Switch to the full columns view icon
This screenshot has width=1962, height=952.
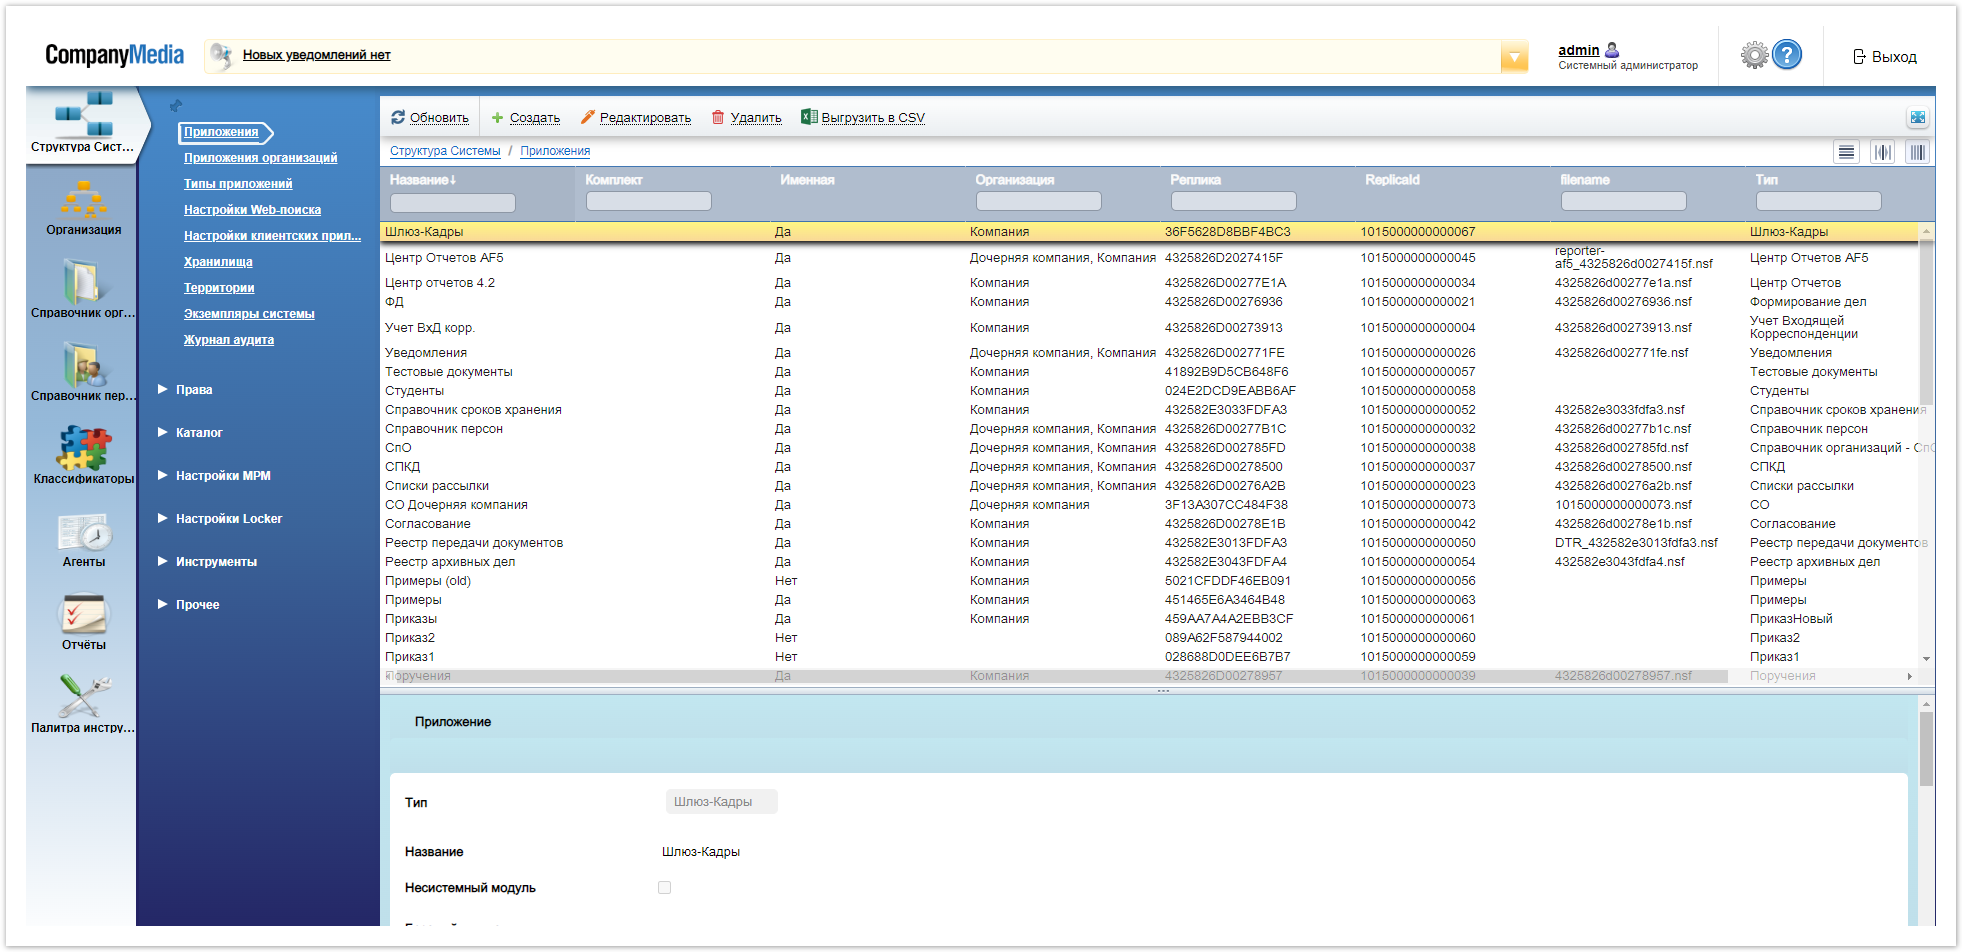click(1918, 152)
